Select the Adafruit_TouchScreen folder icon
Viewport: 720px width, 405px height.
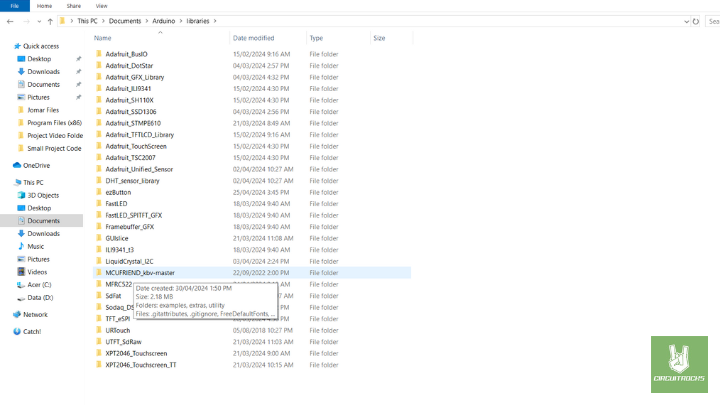(x=99, y=146)
